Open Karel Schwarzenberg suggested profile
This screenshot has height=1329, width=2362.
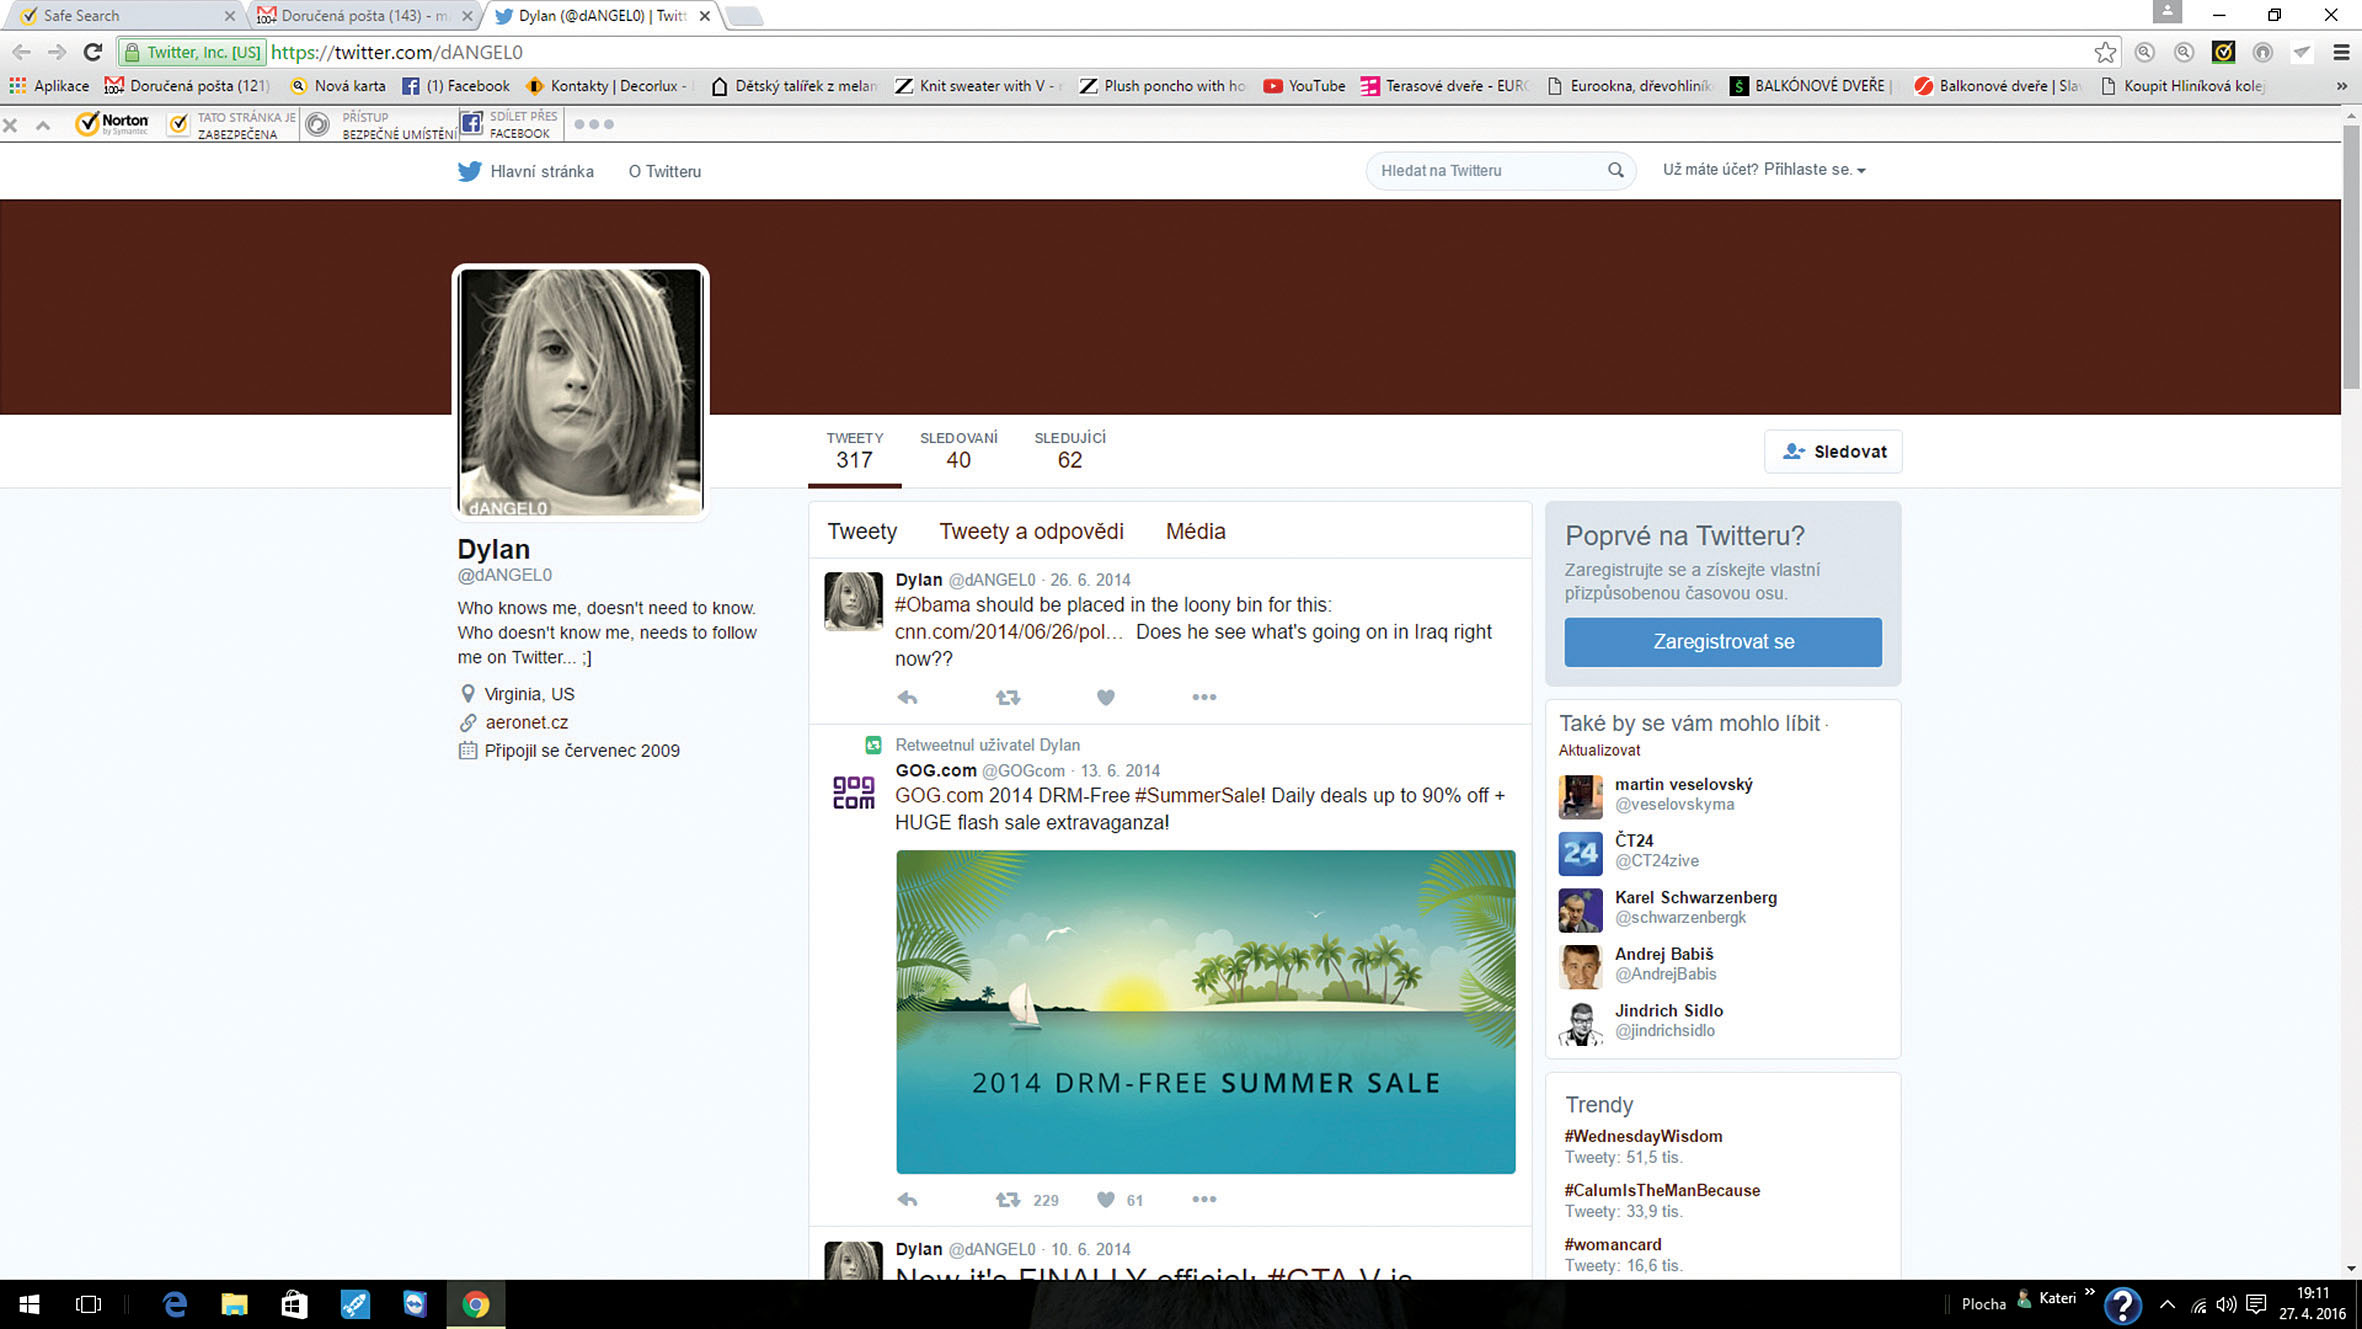pyautogui.click(x=1696, y=897)
